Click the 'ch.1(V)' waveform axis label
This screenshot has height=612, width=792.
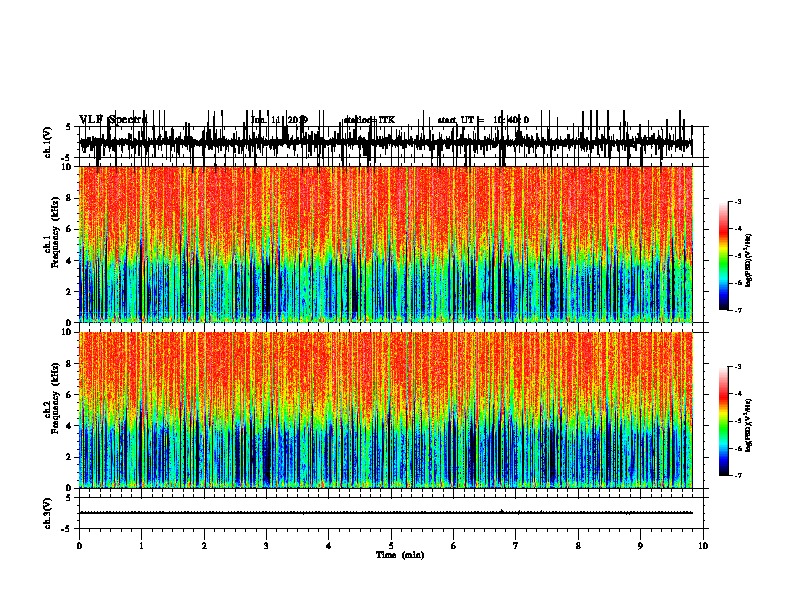(48, 142)
